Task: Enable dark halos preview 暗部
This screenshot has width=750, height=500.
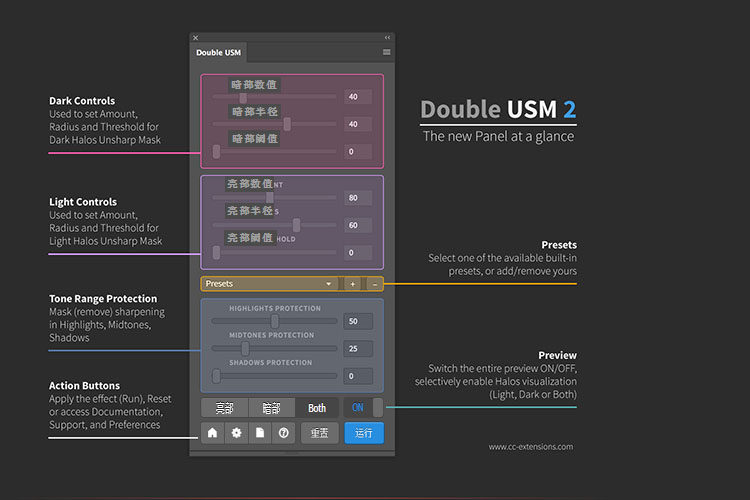Action: [271, 408]
